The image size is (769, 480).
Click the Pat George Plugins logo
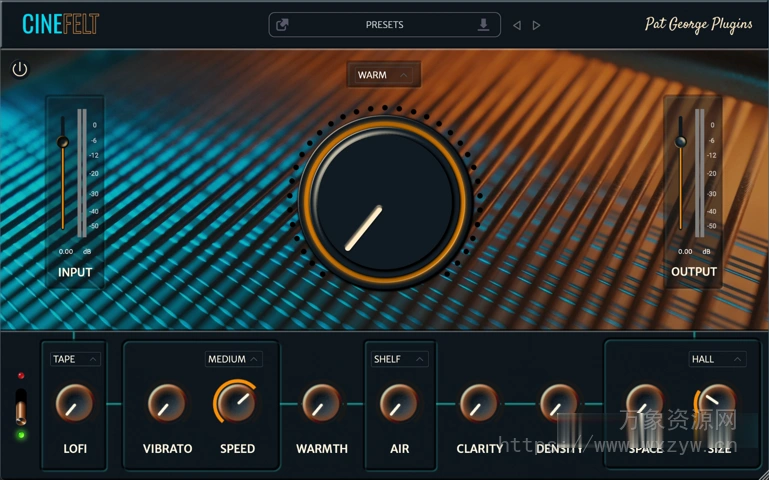tap(698, 25)
